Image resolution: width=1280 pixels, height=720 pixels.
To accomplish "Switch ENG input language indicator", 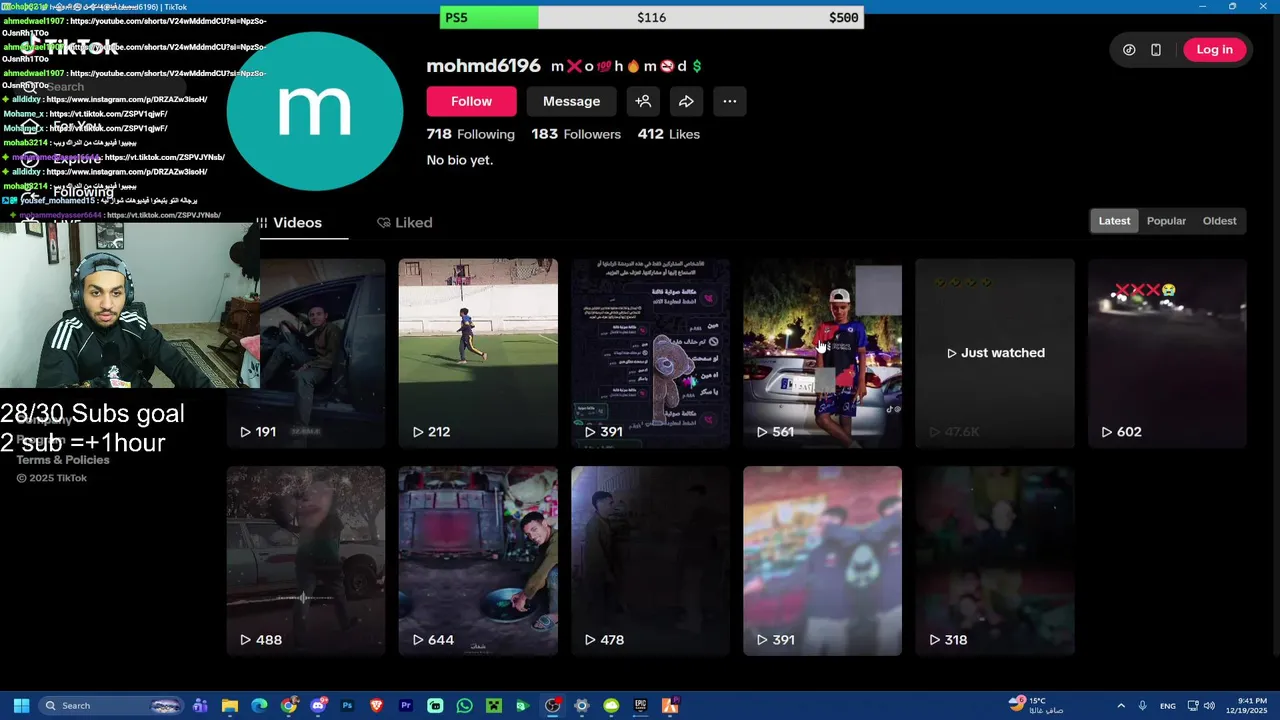I will [1168, 706].
